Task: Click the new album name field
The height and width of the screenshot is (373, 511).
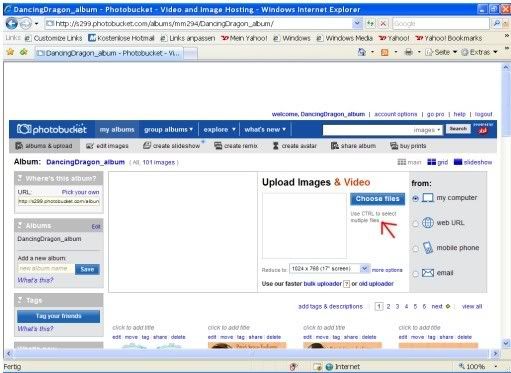Action: pos(46,269)
